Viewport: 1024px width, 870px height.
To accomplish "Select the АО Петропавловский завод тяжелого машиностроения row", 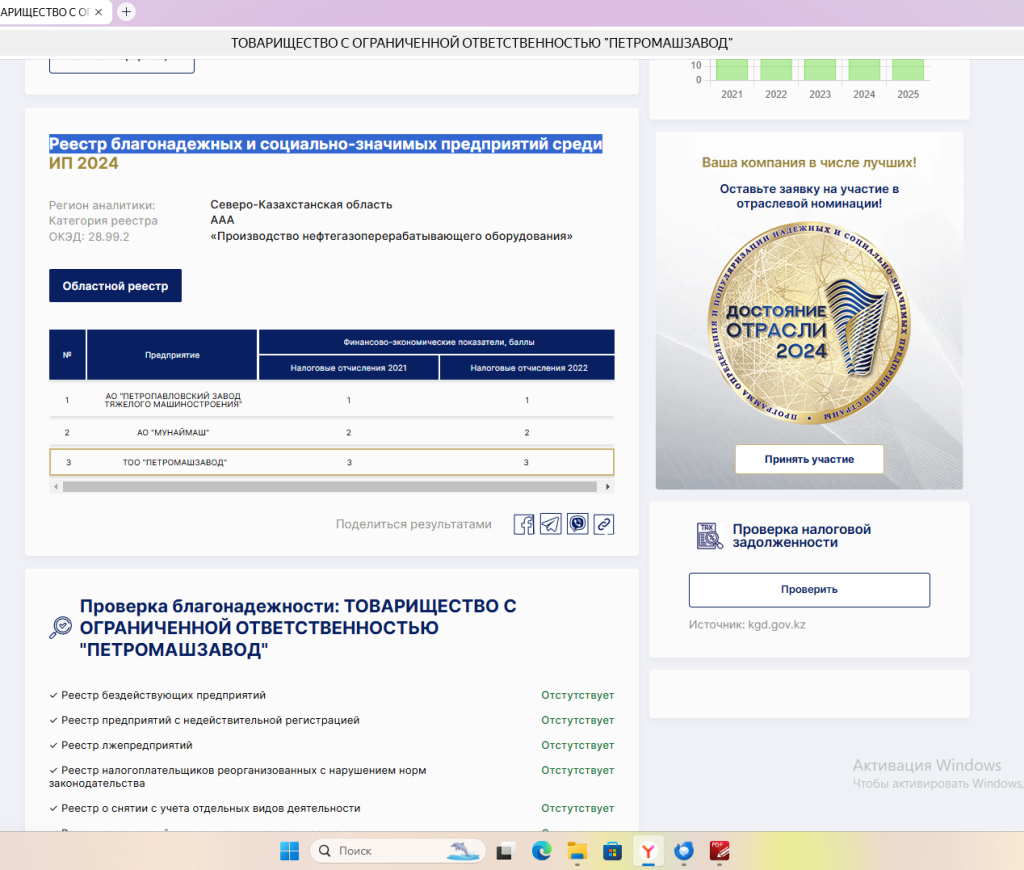I will tap(332, 400).
